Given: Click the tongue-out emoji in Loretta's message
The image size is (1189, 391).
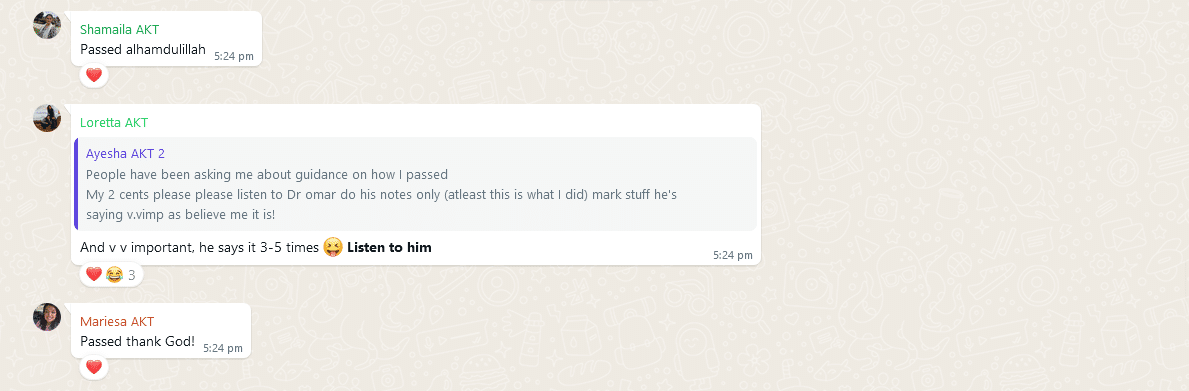Looking at the screenshot, I should pos(333,247).
